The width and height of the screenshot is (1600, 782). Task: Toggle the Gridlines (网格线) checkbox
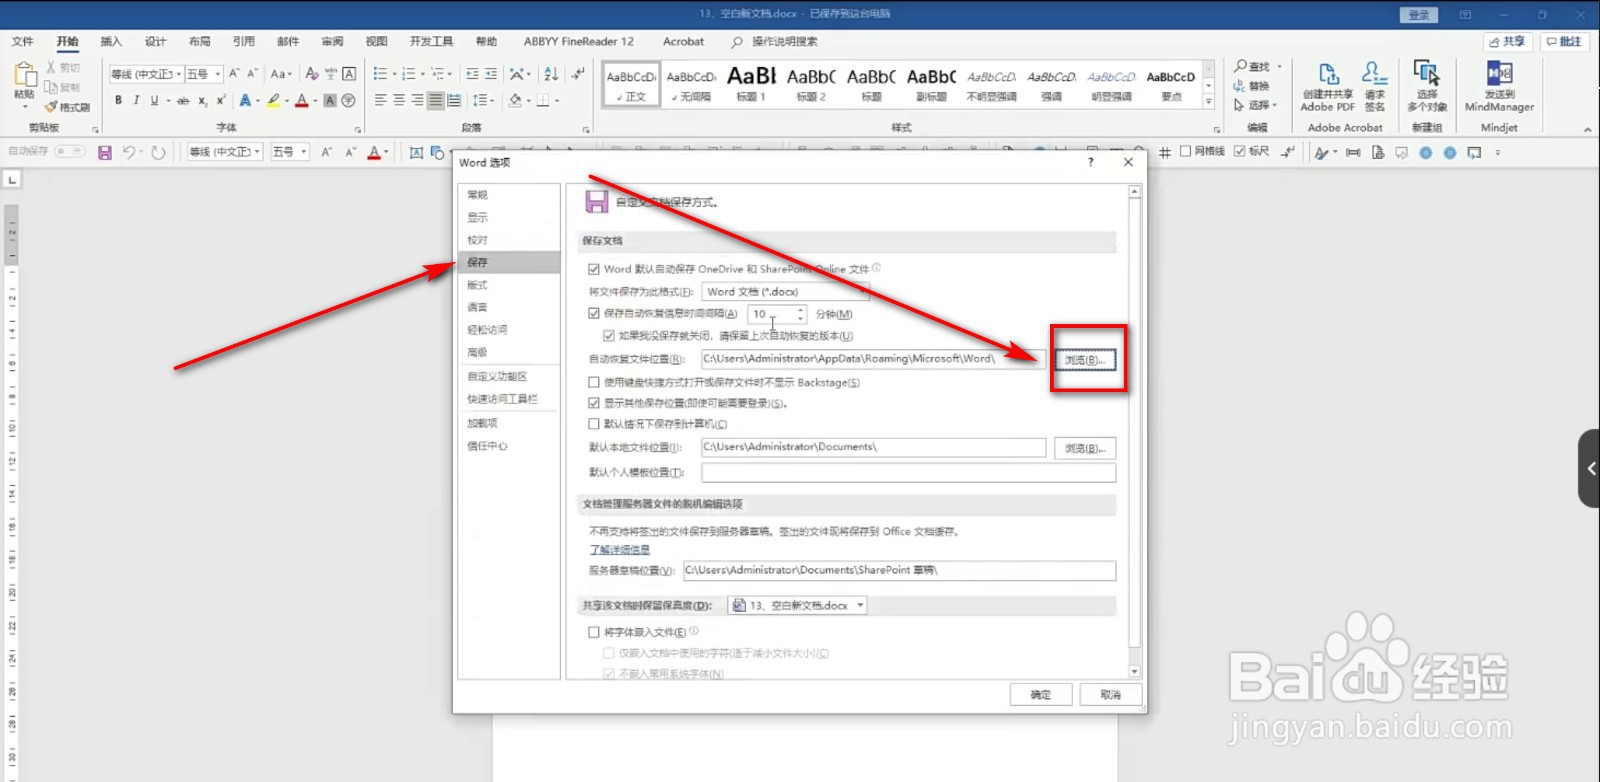click(x=1185, y=151)
